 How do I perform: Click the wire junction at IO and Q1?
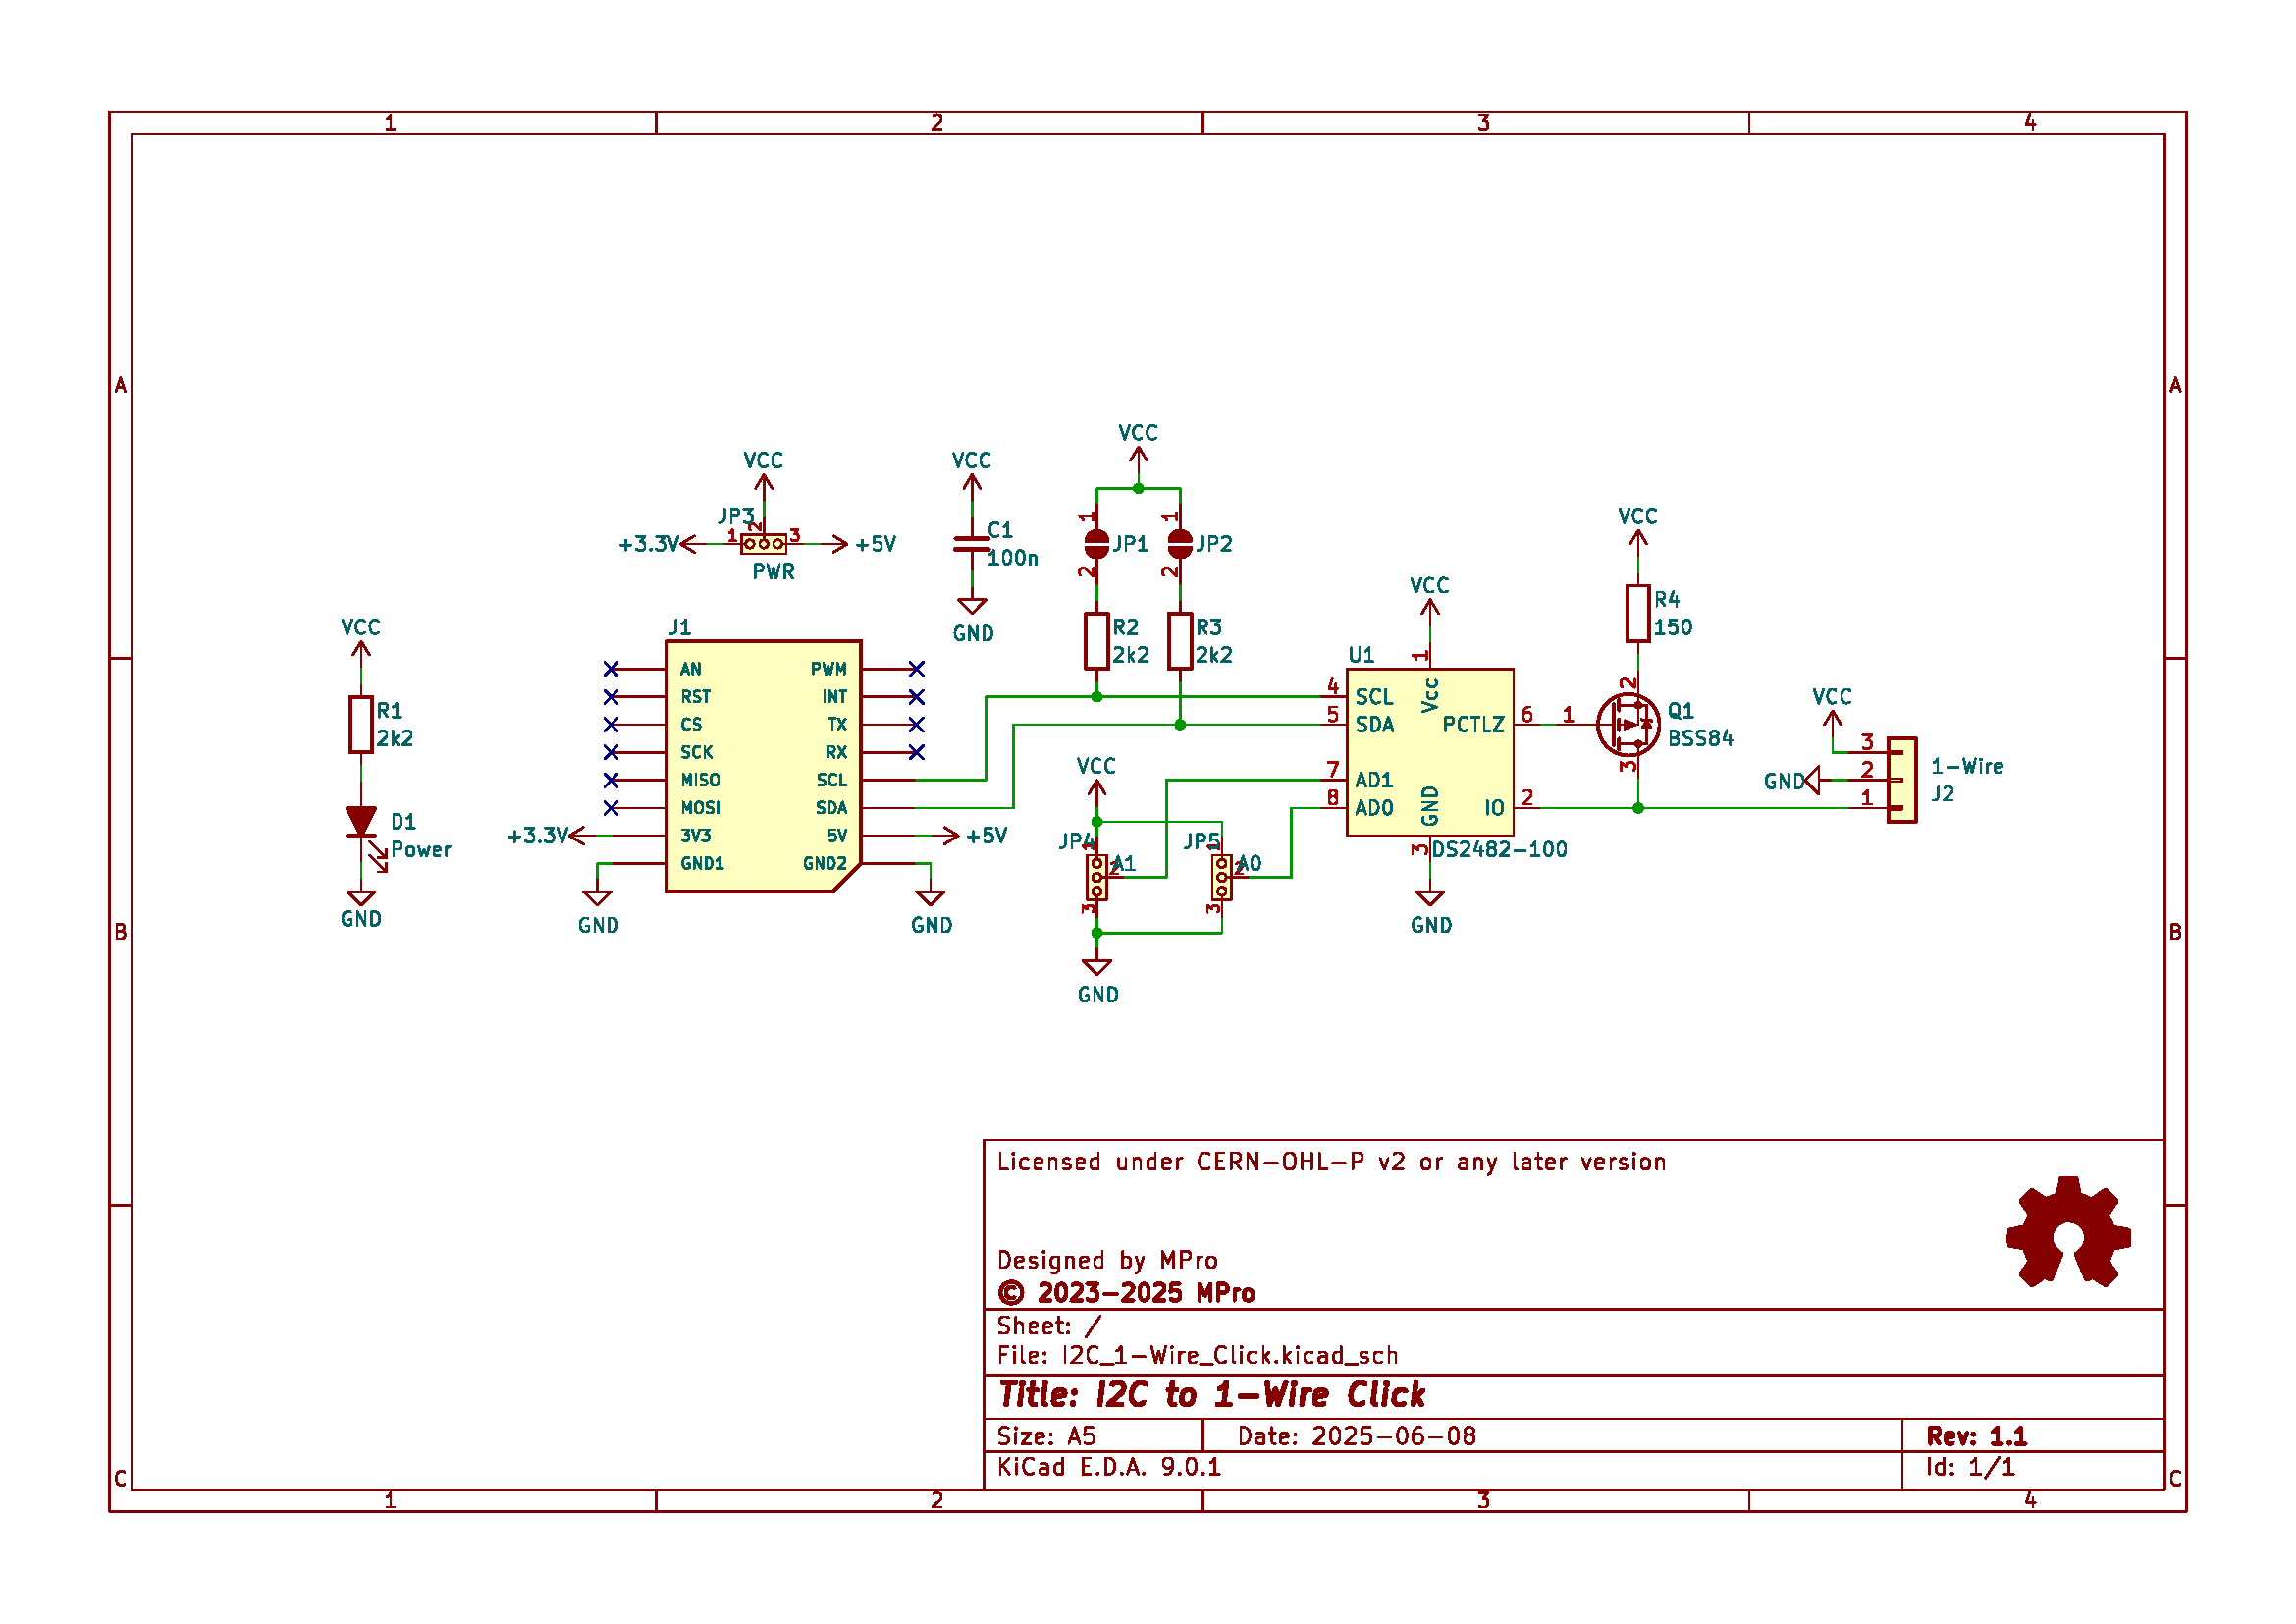tap(1638, 808)
